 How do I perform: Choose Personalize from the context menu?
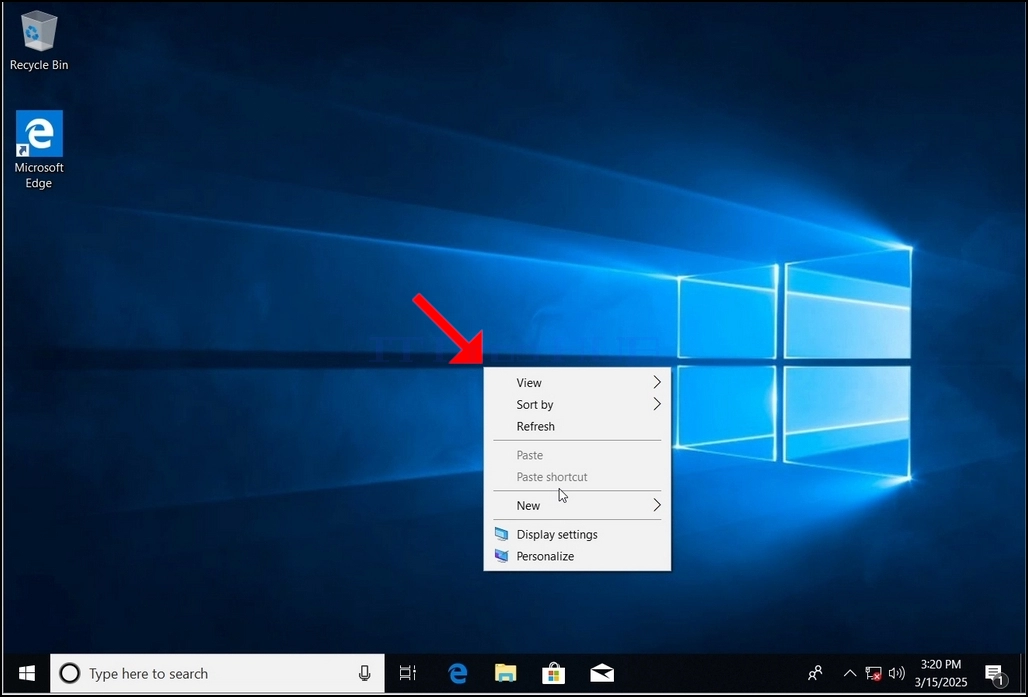[x=577, y=556]
